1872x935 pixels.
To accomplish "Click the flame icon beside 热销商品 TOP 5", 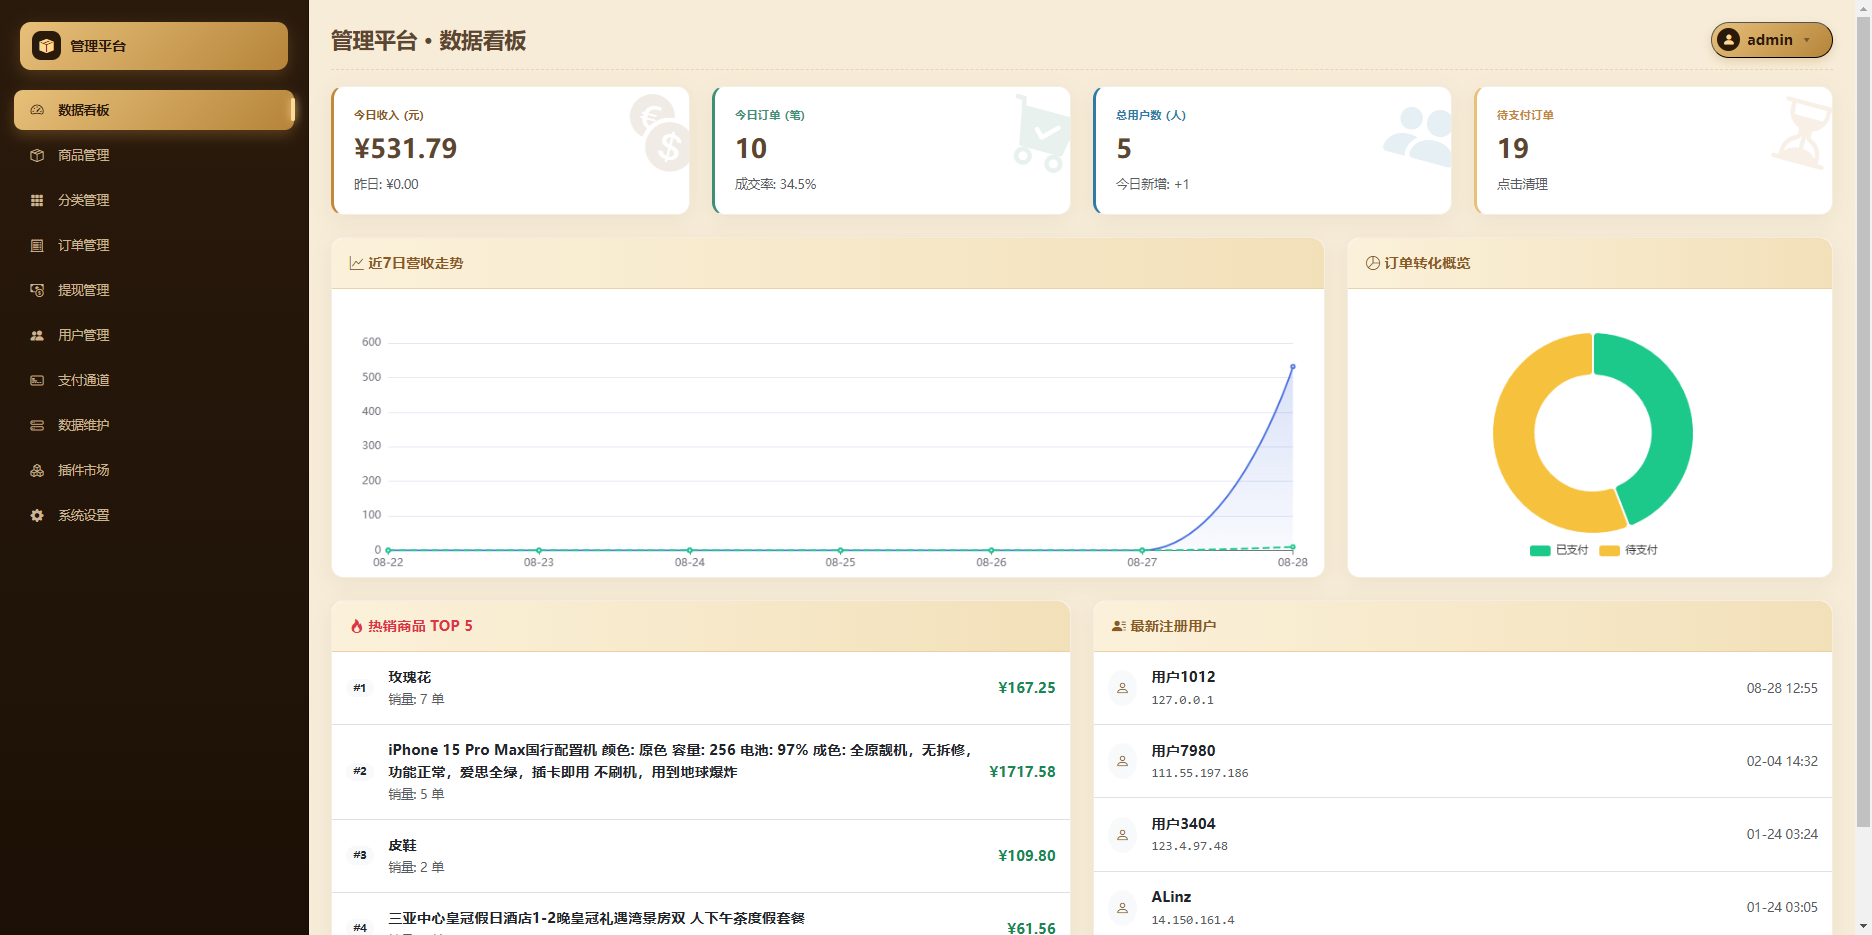I will point(356,626).
